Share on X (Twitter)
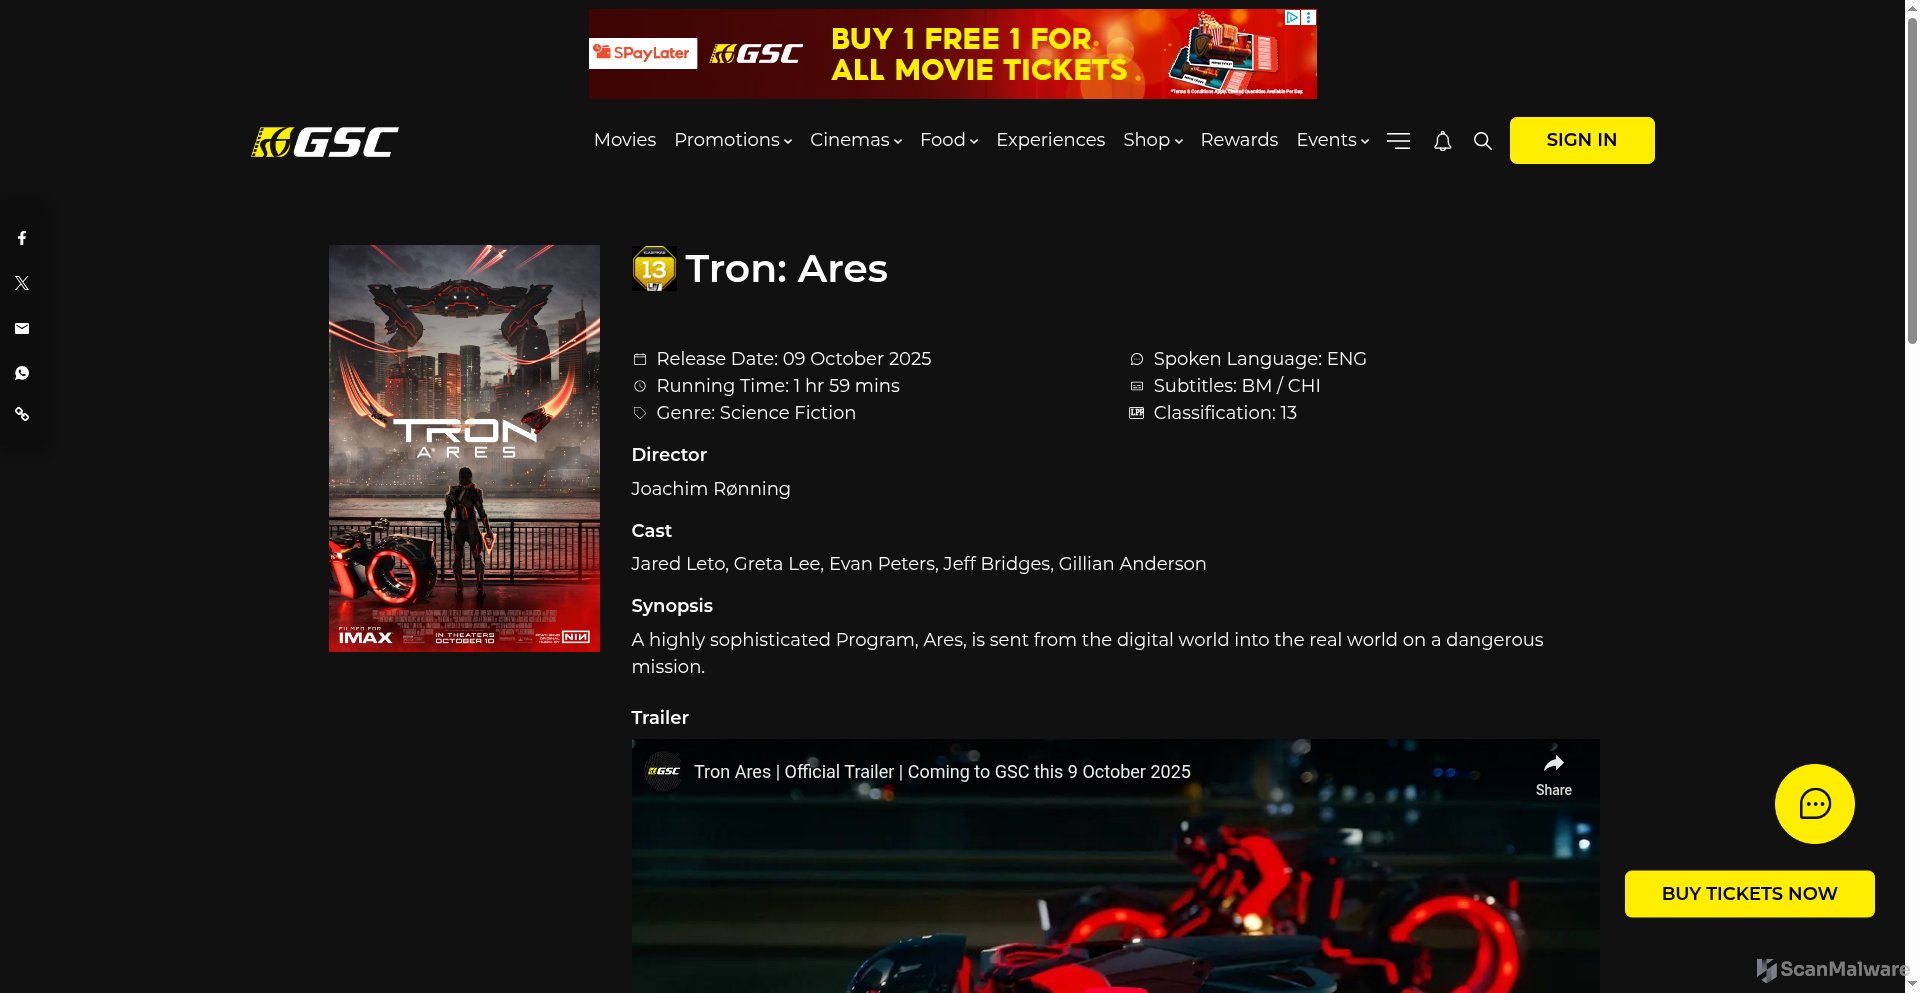This screenshot has height=993, width=1920. pyautogui.click(x=22, y=283)
